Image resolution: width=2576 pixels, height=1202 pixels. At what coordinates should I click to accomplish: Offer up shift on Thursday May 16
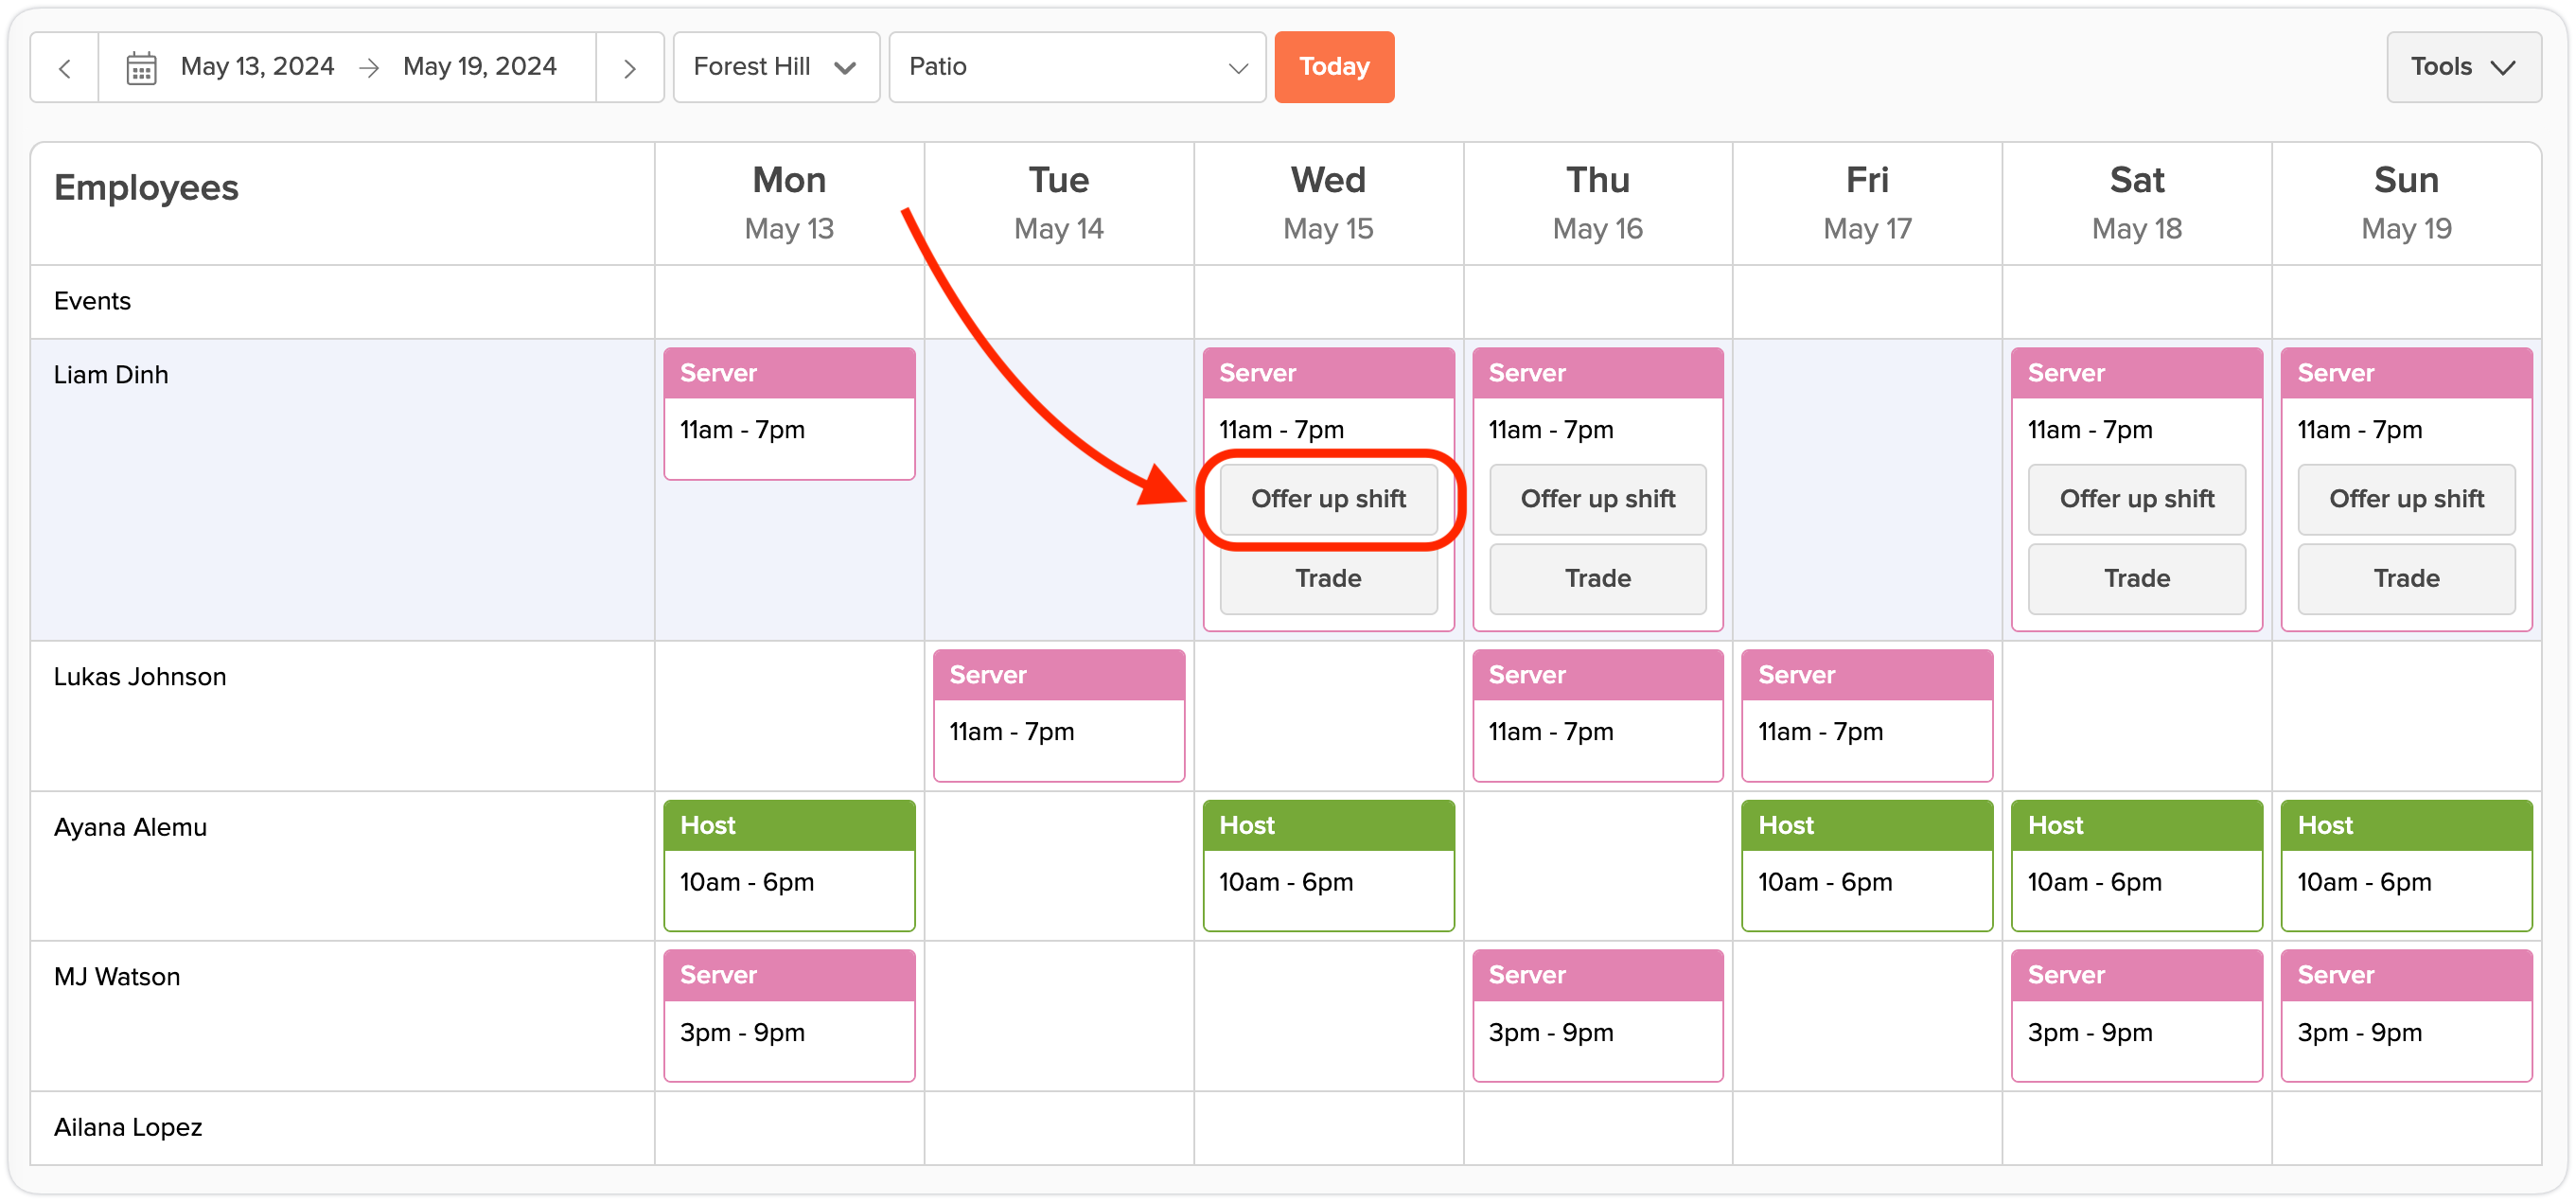(x=1597, y=498)
